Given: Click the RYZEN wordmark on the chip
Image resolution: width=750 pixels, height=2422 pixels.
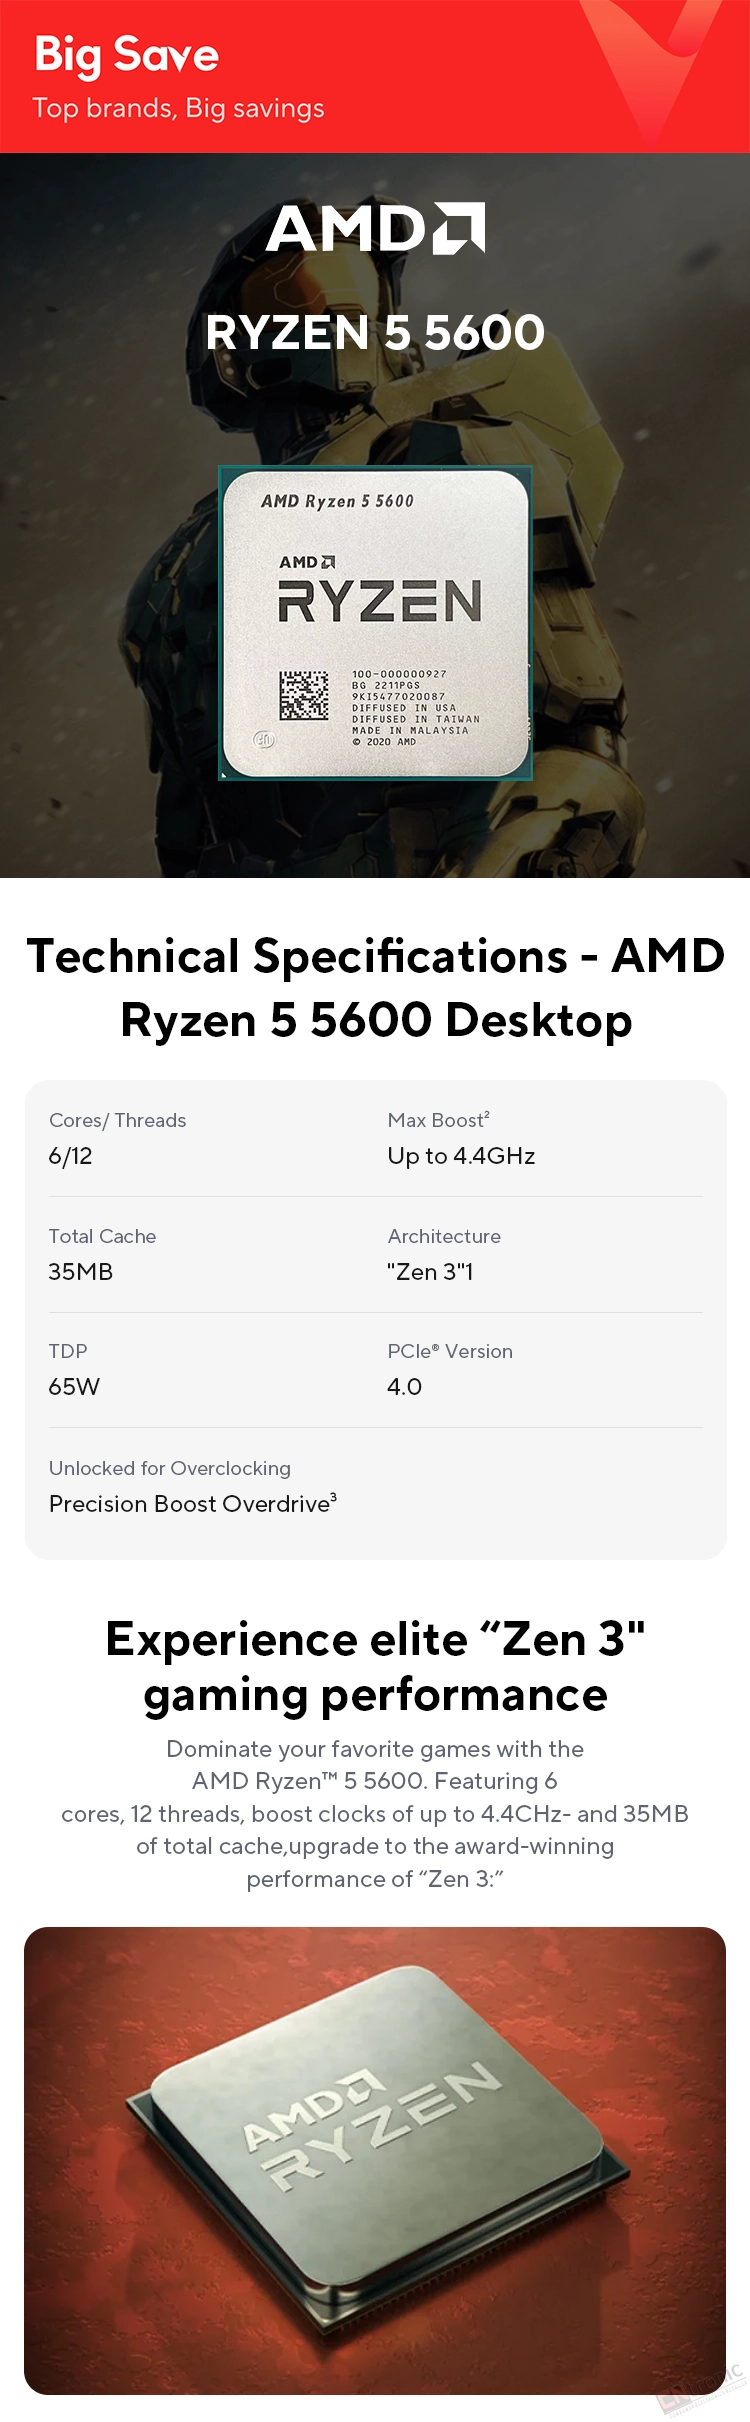Looking at the screenshot, I should tap(380, 601).
